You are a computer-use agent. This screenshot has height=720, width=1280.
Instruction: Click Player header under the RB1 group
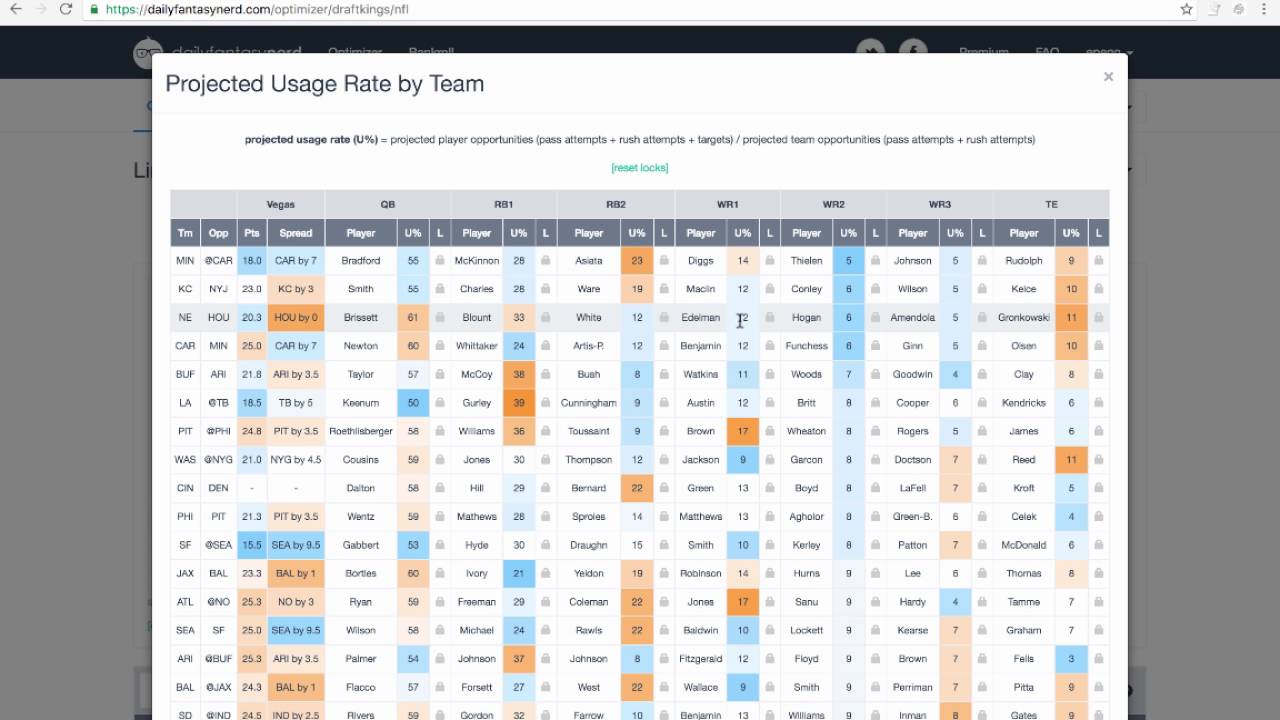click(x=477, y=233)
